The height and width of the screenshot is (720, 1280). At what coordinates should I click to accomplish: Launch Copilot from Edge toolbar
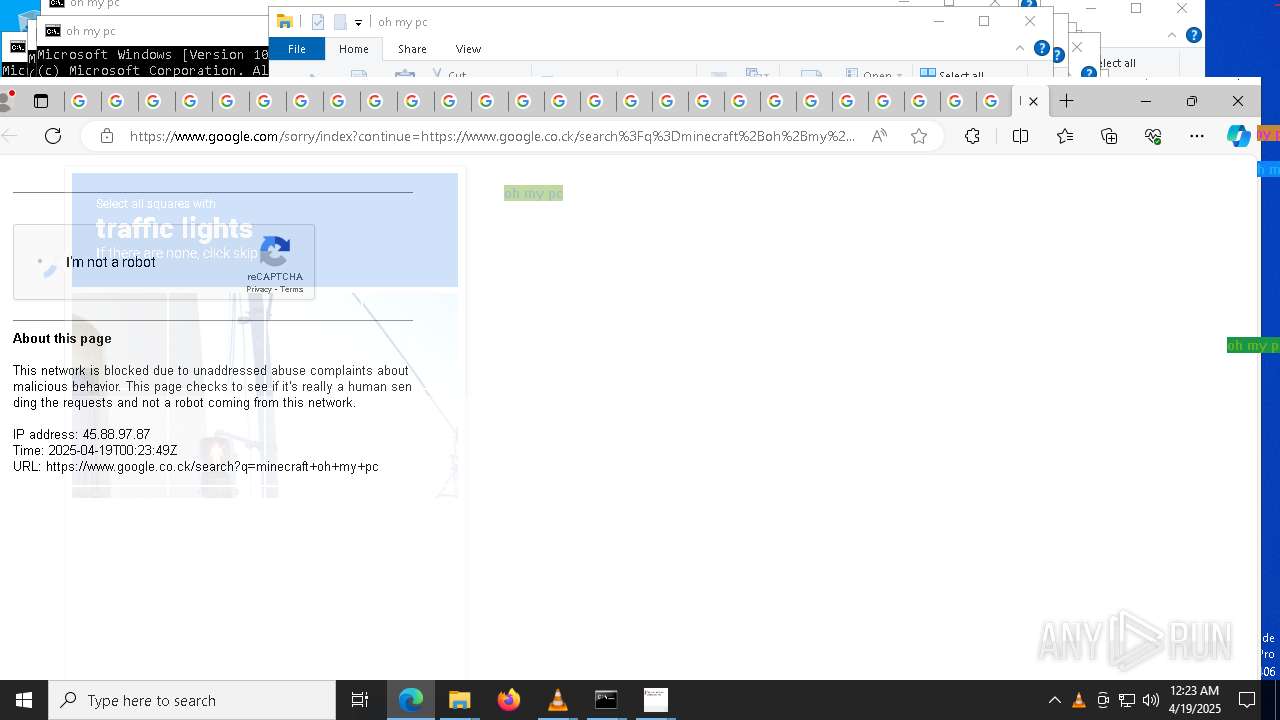(1239, 136)
